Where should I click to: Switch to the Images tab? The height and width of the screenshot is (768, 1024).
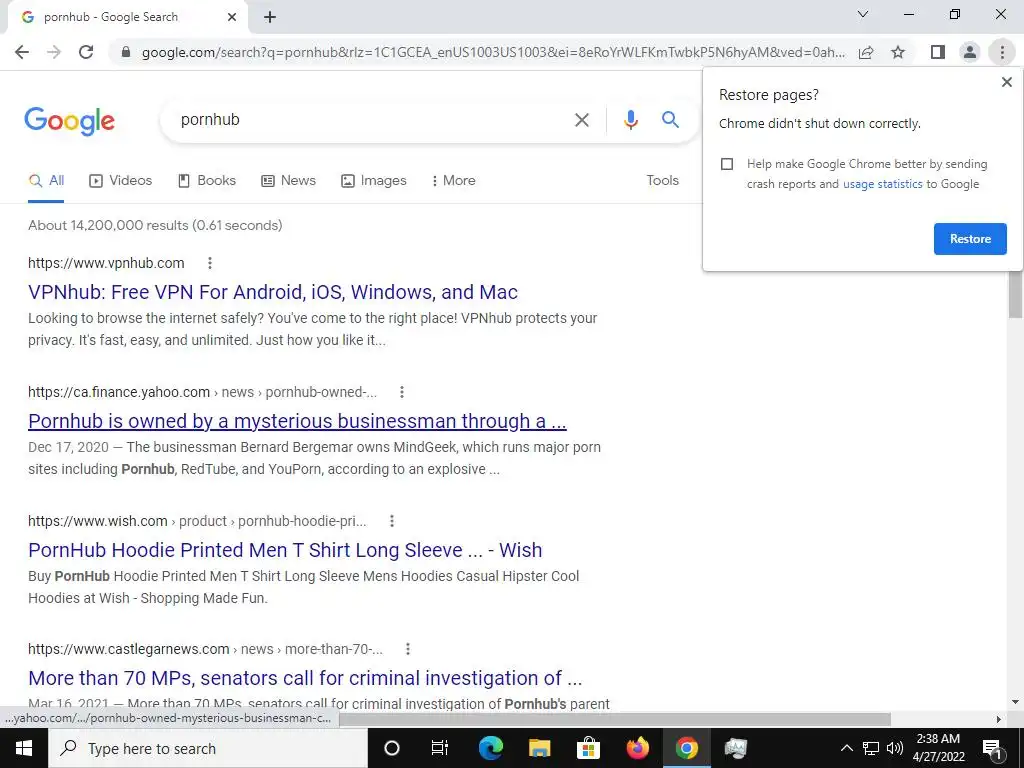click(x=374, y=181)
